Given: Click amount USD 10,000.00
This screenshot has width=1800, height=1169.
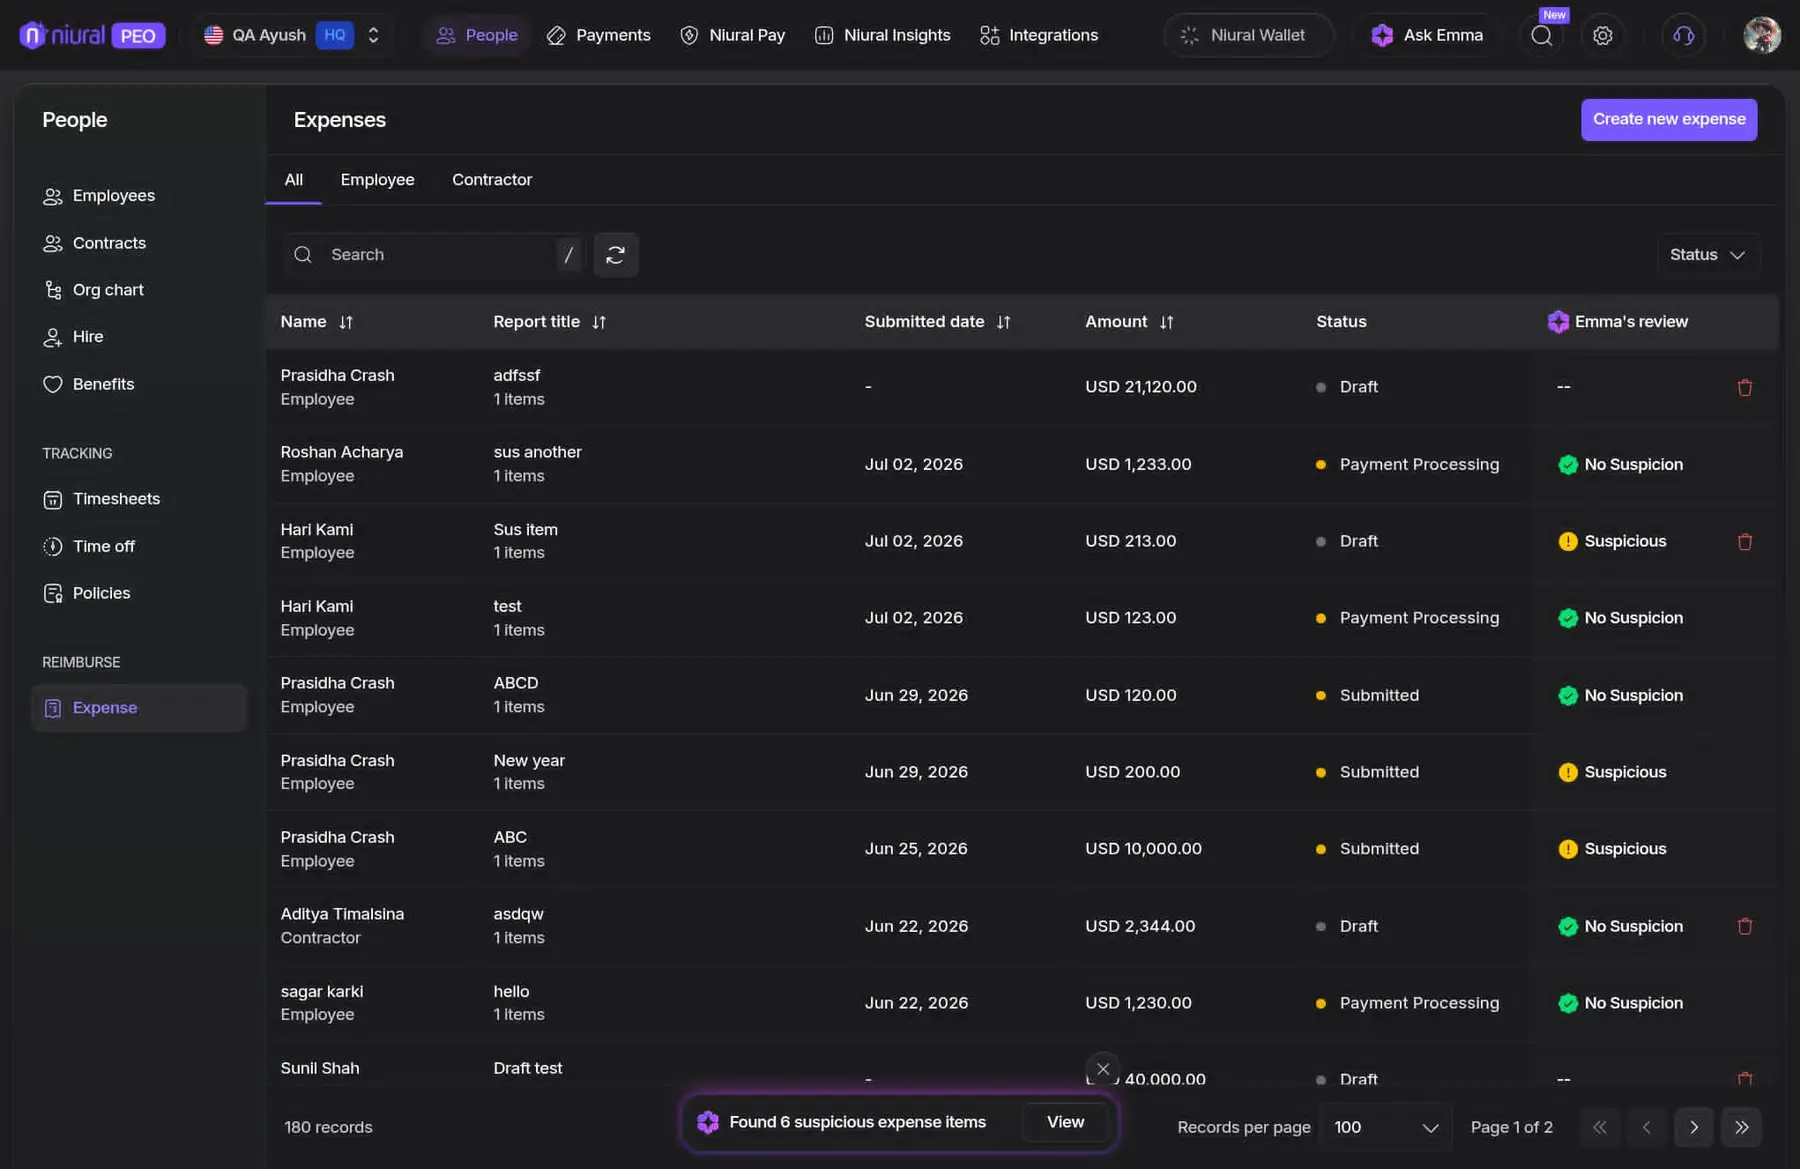Looking at the screenshot, I should point(1143,849).
